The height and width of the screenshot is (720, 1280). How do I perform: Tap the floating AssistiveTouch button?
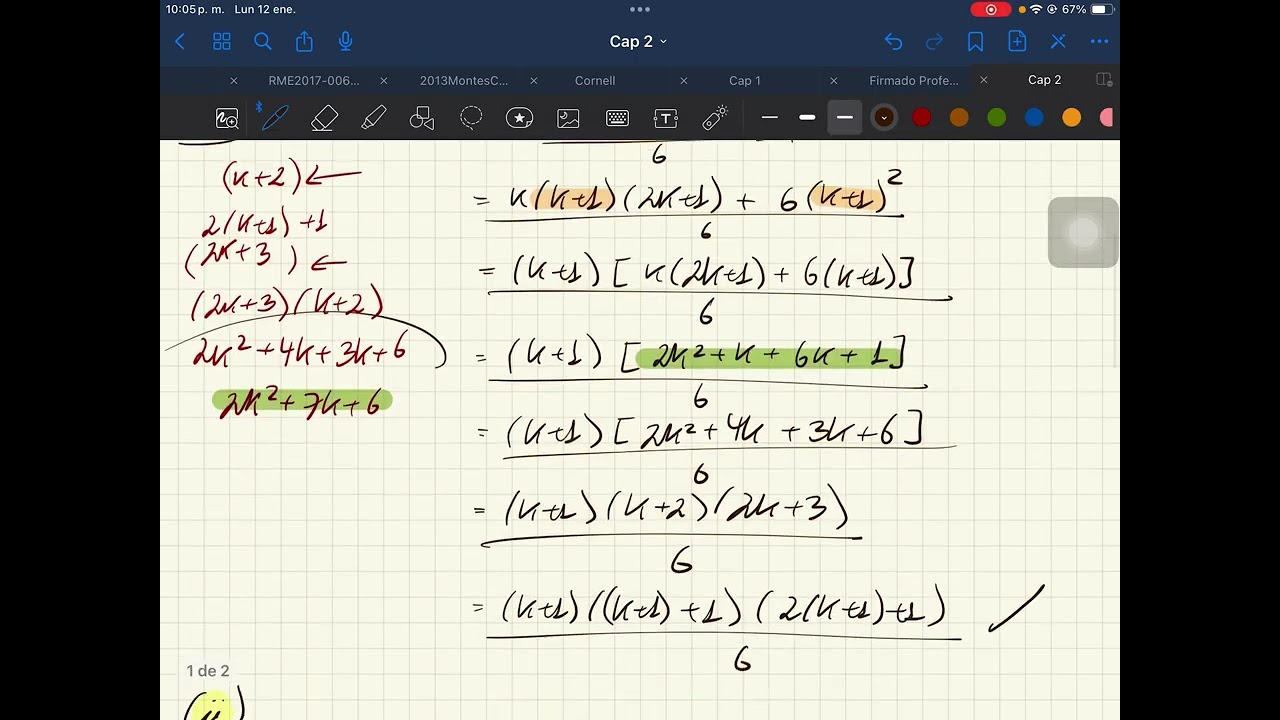(x=1083, y=233)
